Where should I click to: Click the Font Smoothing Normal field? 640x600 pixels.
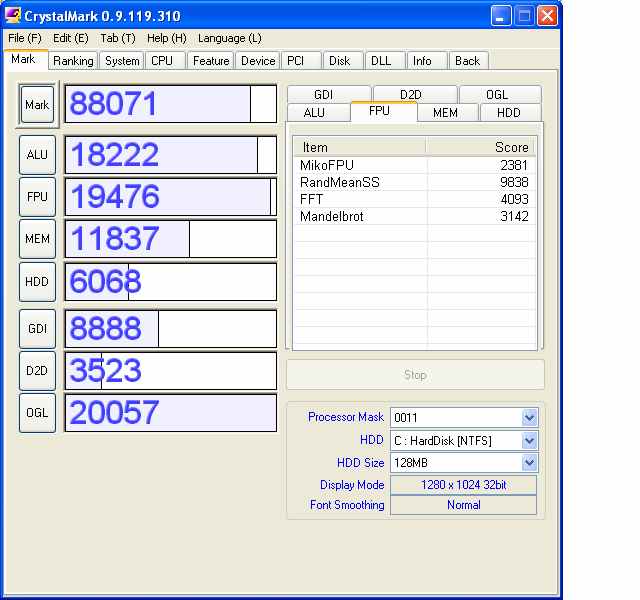pyautogui.click(x=463, y=505)
